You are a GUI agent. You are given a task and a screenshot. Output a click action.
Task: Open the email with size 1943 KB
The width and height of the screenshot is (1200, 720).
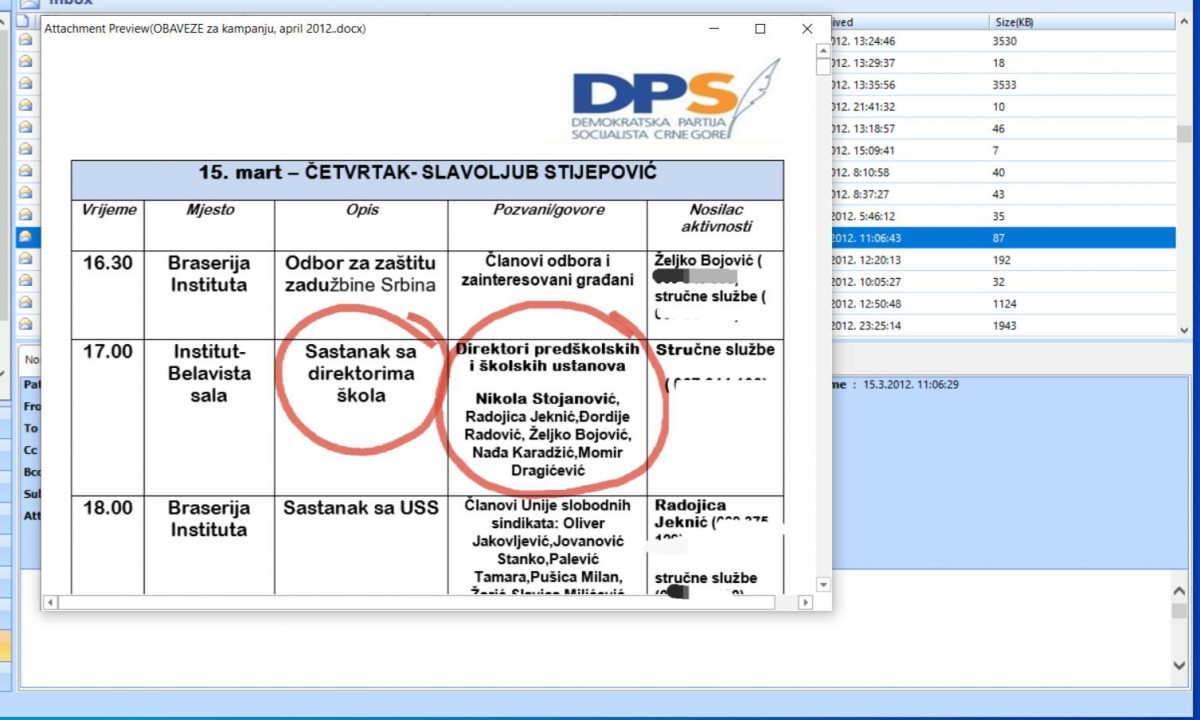[x=1000, y=326]
